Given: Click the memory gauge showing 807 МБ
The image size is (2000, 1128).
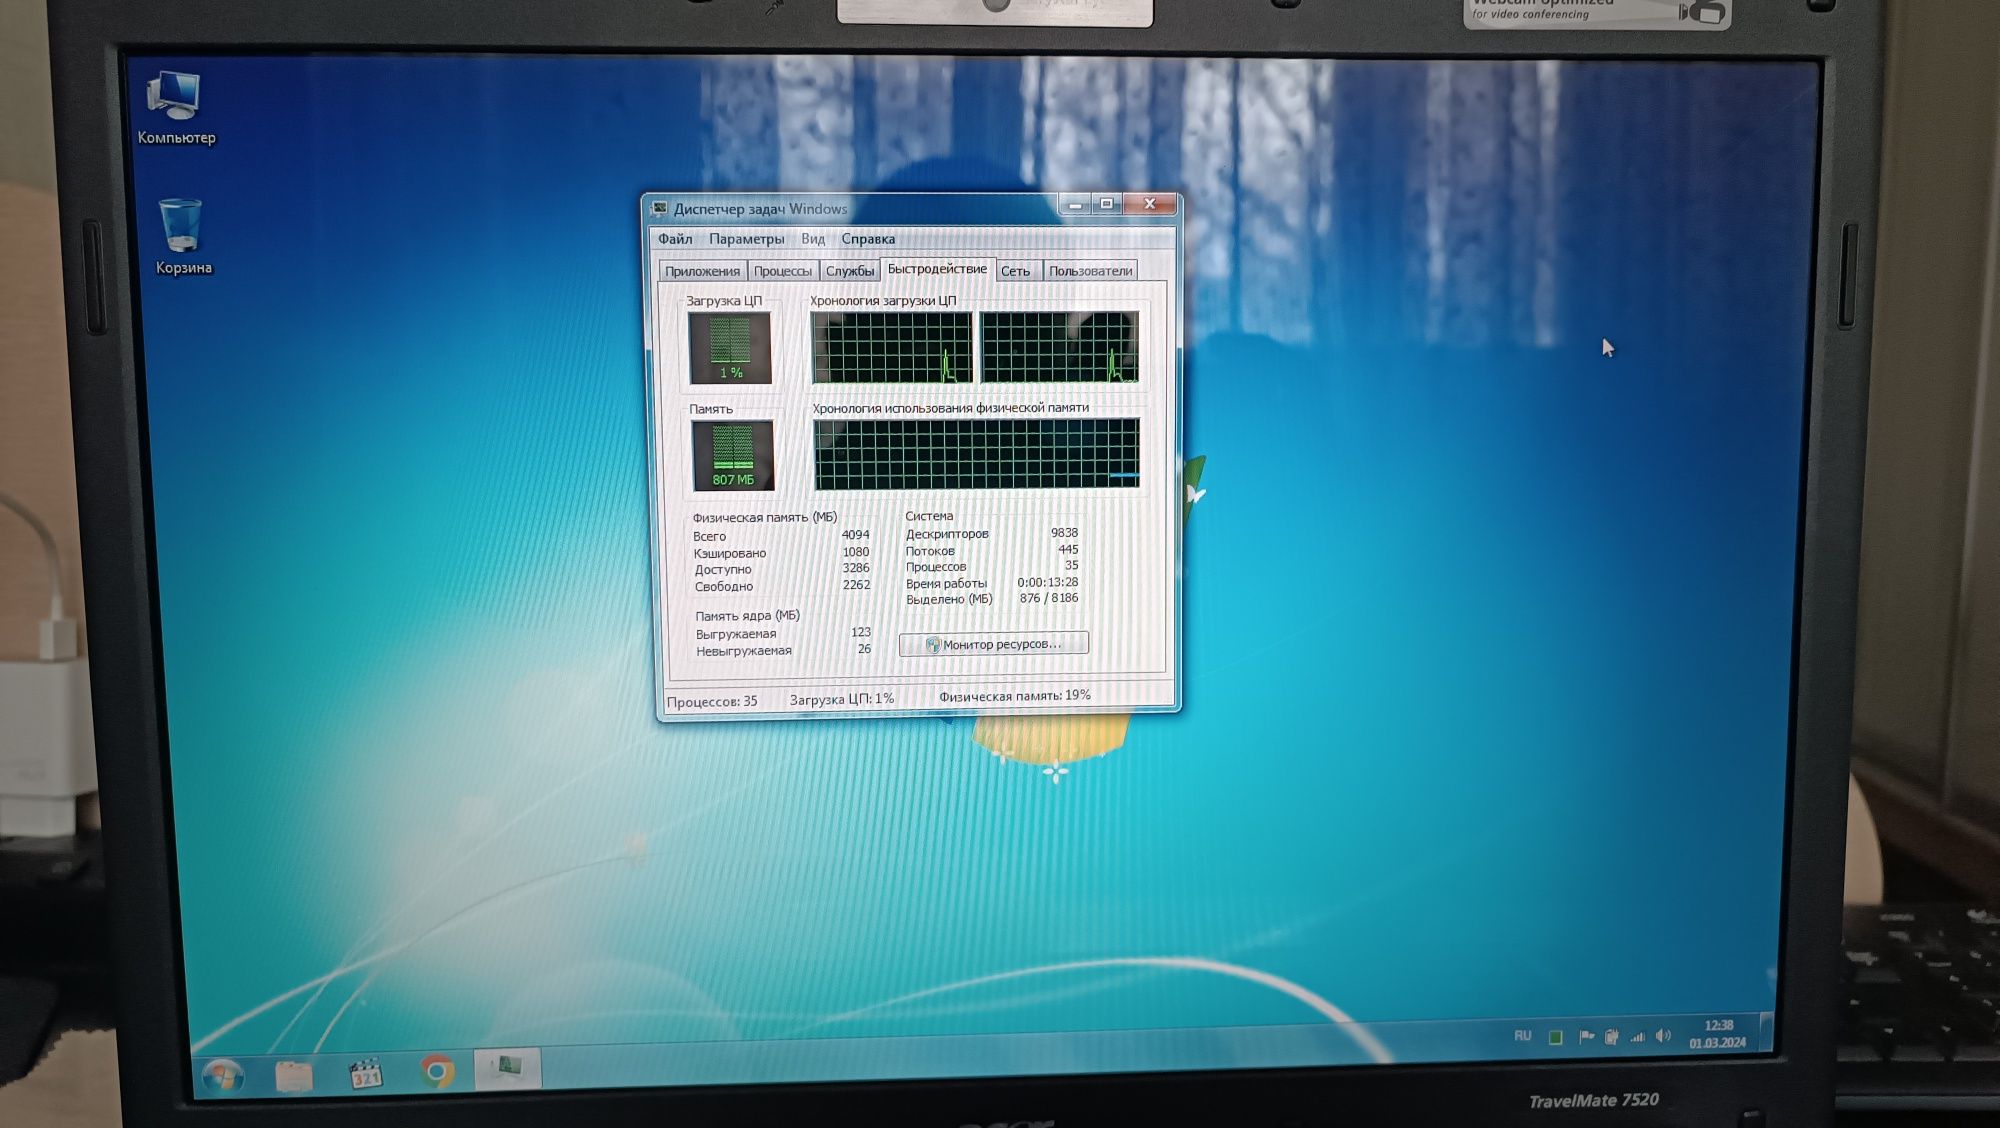Looking at the screenshot, I should (x=733, y=455).
